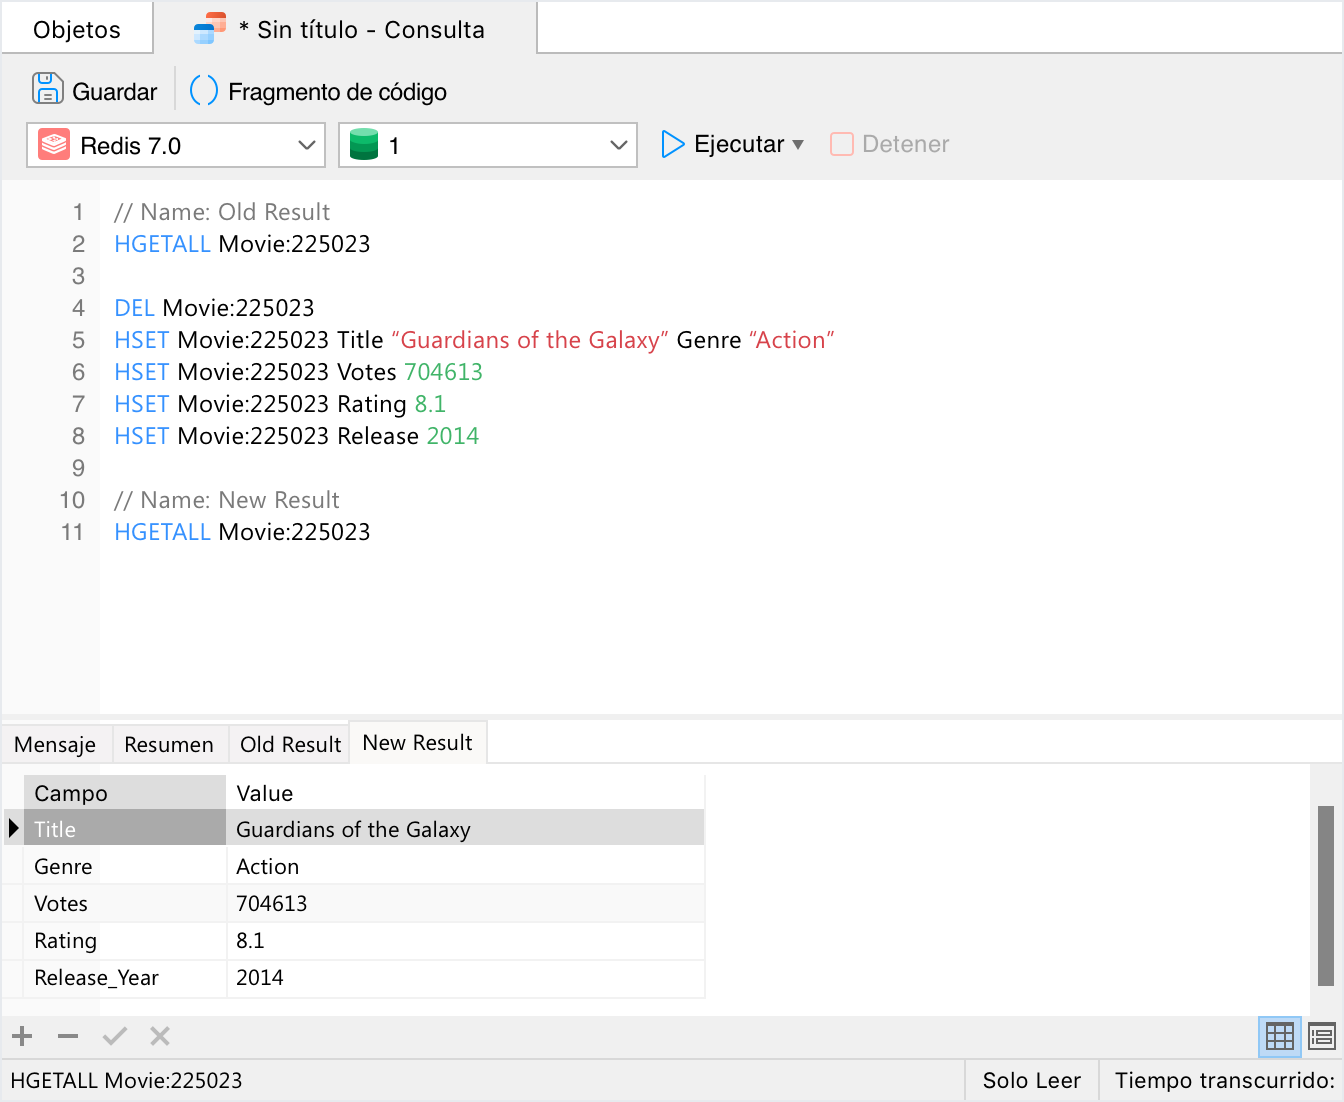Switch to the Objetos tab
The image size is (1344, 1102).
coord(77,30)
